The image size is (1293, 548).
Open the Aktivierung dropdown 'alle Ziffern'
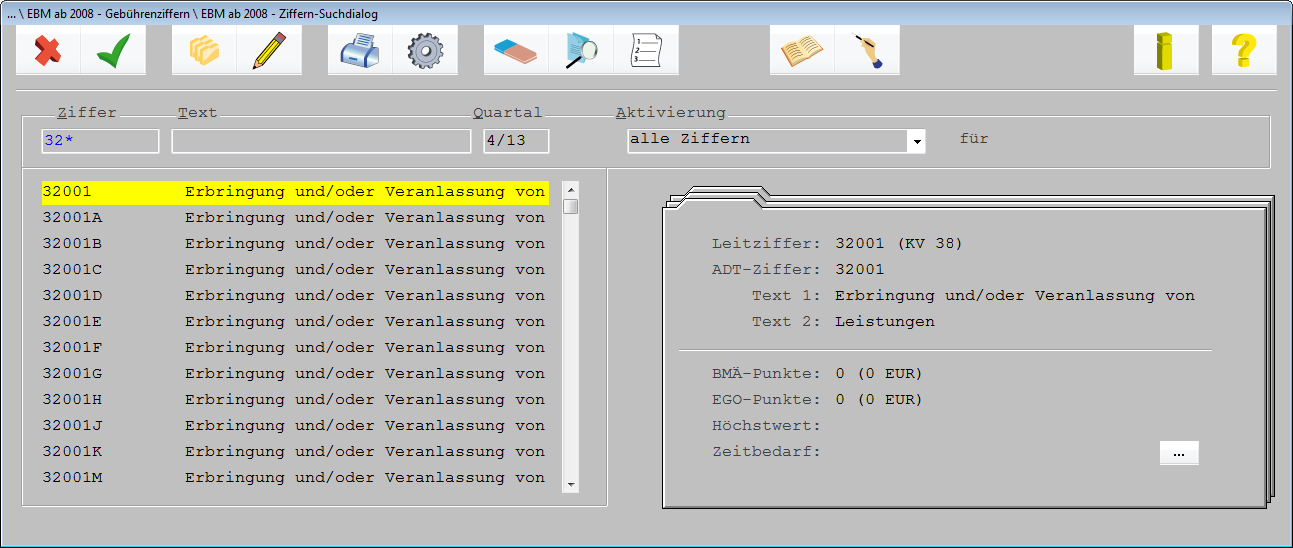click(x=776, y=141)
